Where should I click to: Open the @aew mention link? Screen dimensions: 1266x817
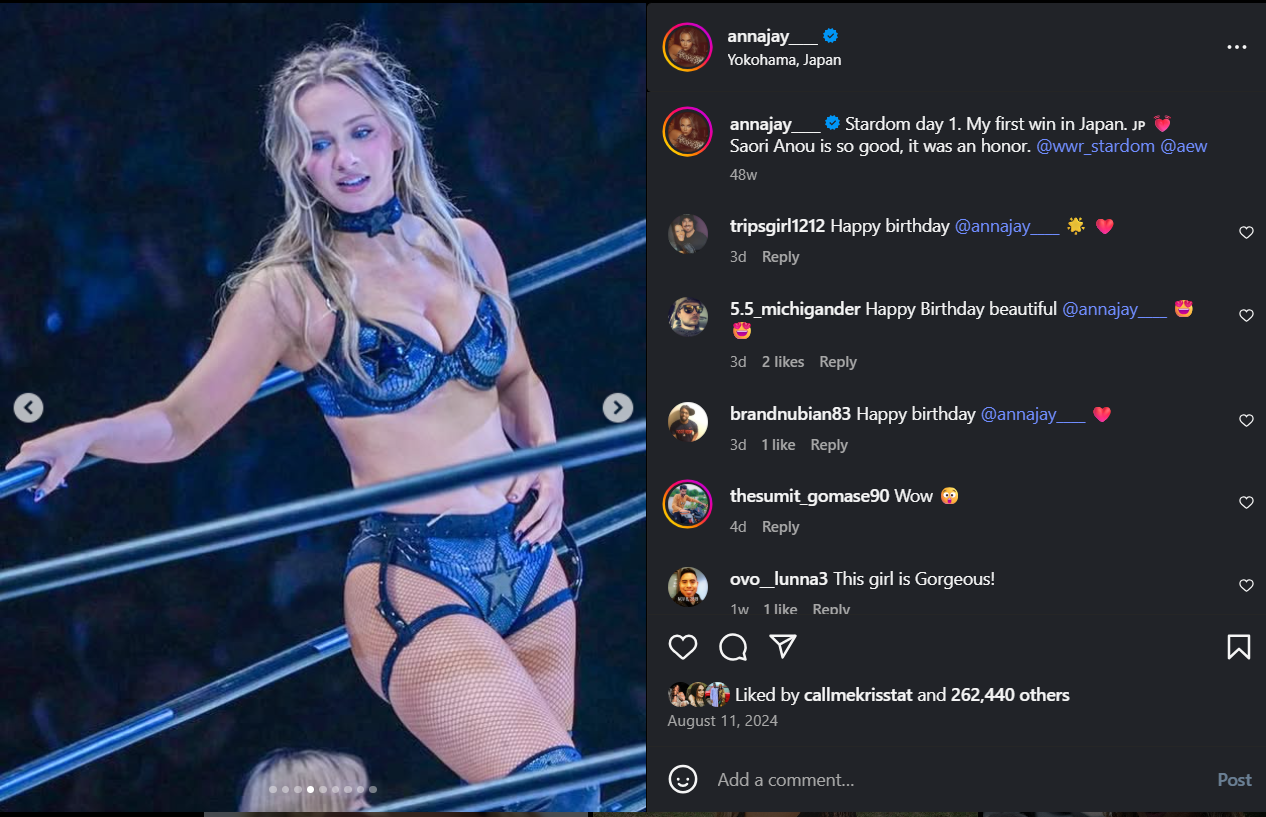[x=1184, y=146]
